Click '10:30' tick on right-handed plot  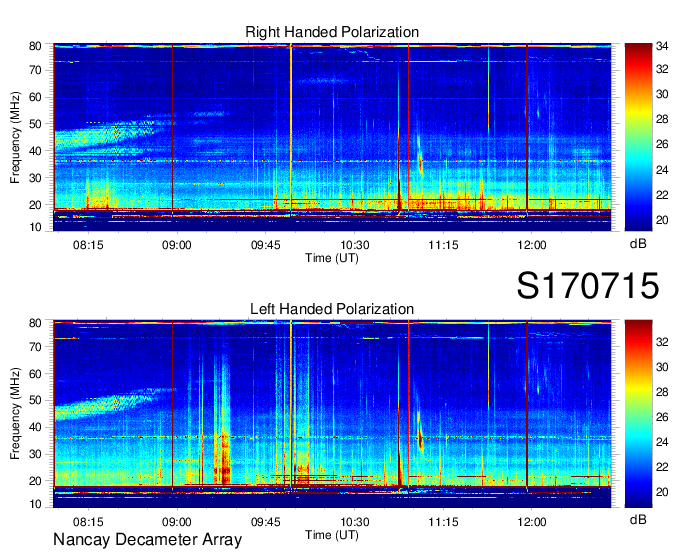tap(354, 245)
